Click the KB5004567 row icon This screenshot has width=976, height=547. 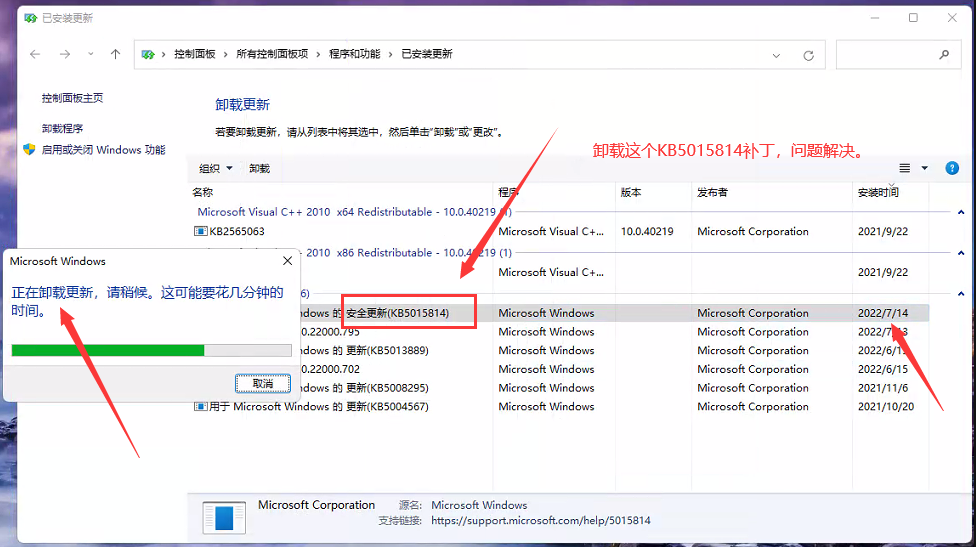pyautogui.click(x=200, y=406)
